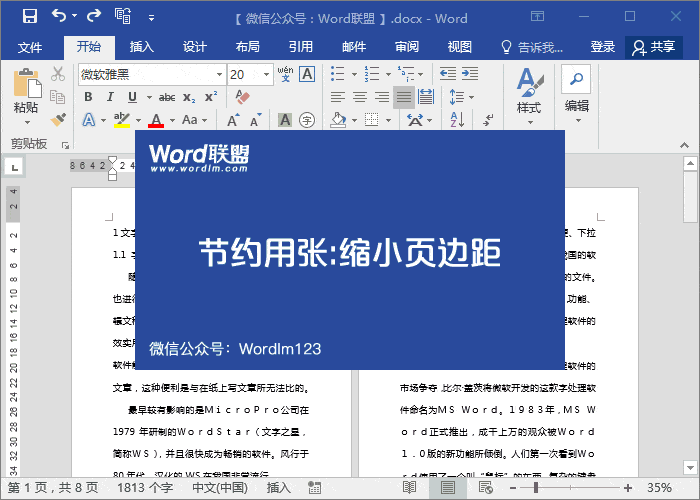The image size is (700, 500).
Task: Click the Cut scissors icon
Action: click(x=58, y=74)
